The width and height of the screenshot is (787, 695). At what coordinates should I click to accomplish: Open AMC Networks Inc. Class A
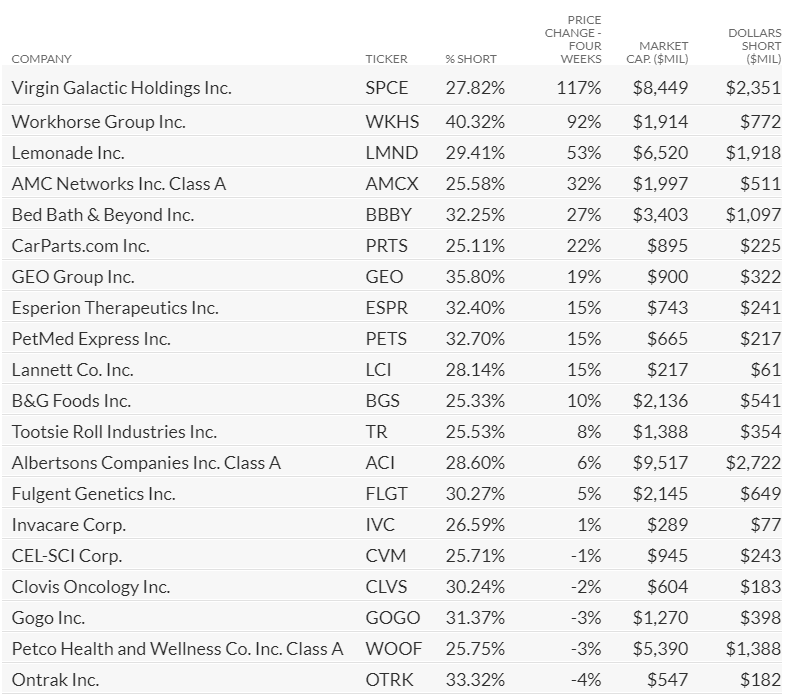[119, 184]
